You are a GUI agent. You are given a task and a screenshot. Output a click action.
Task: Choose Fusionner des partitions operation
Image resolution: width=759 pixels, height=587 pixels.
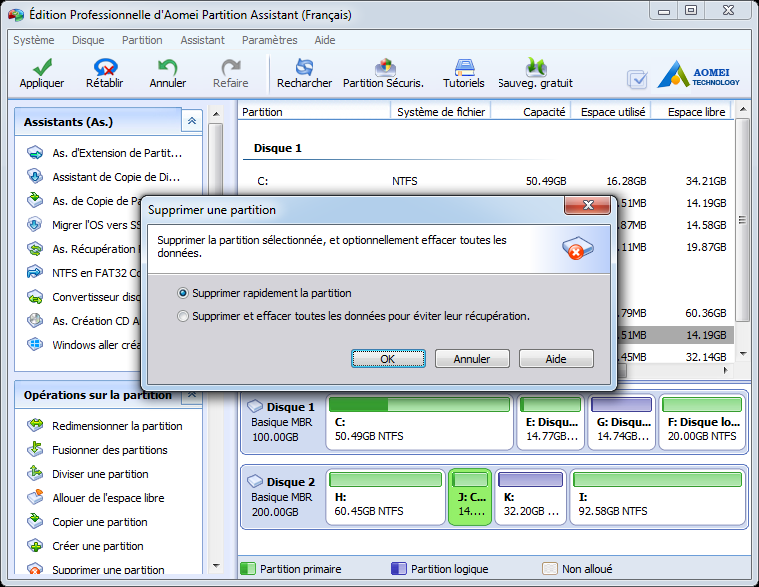[97, 450]
